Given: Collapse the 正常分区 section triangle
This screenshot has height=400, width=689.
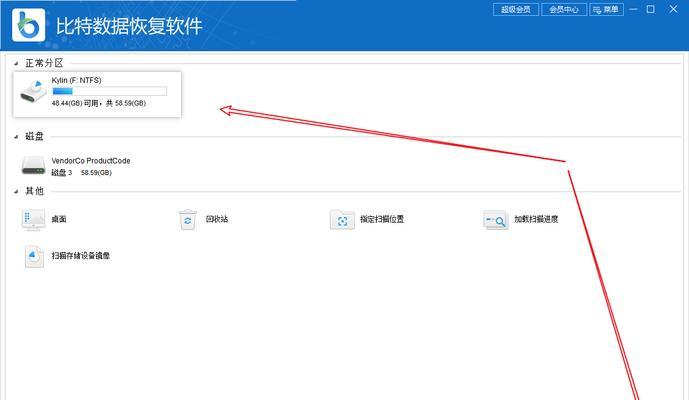Looking at the screenshot, I should [16, 64].
